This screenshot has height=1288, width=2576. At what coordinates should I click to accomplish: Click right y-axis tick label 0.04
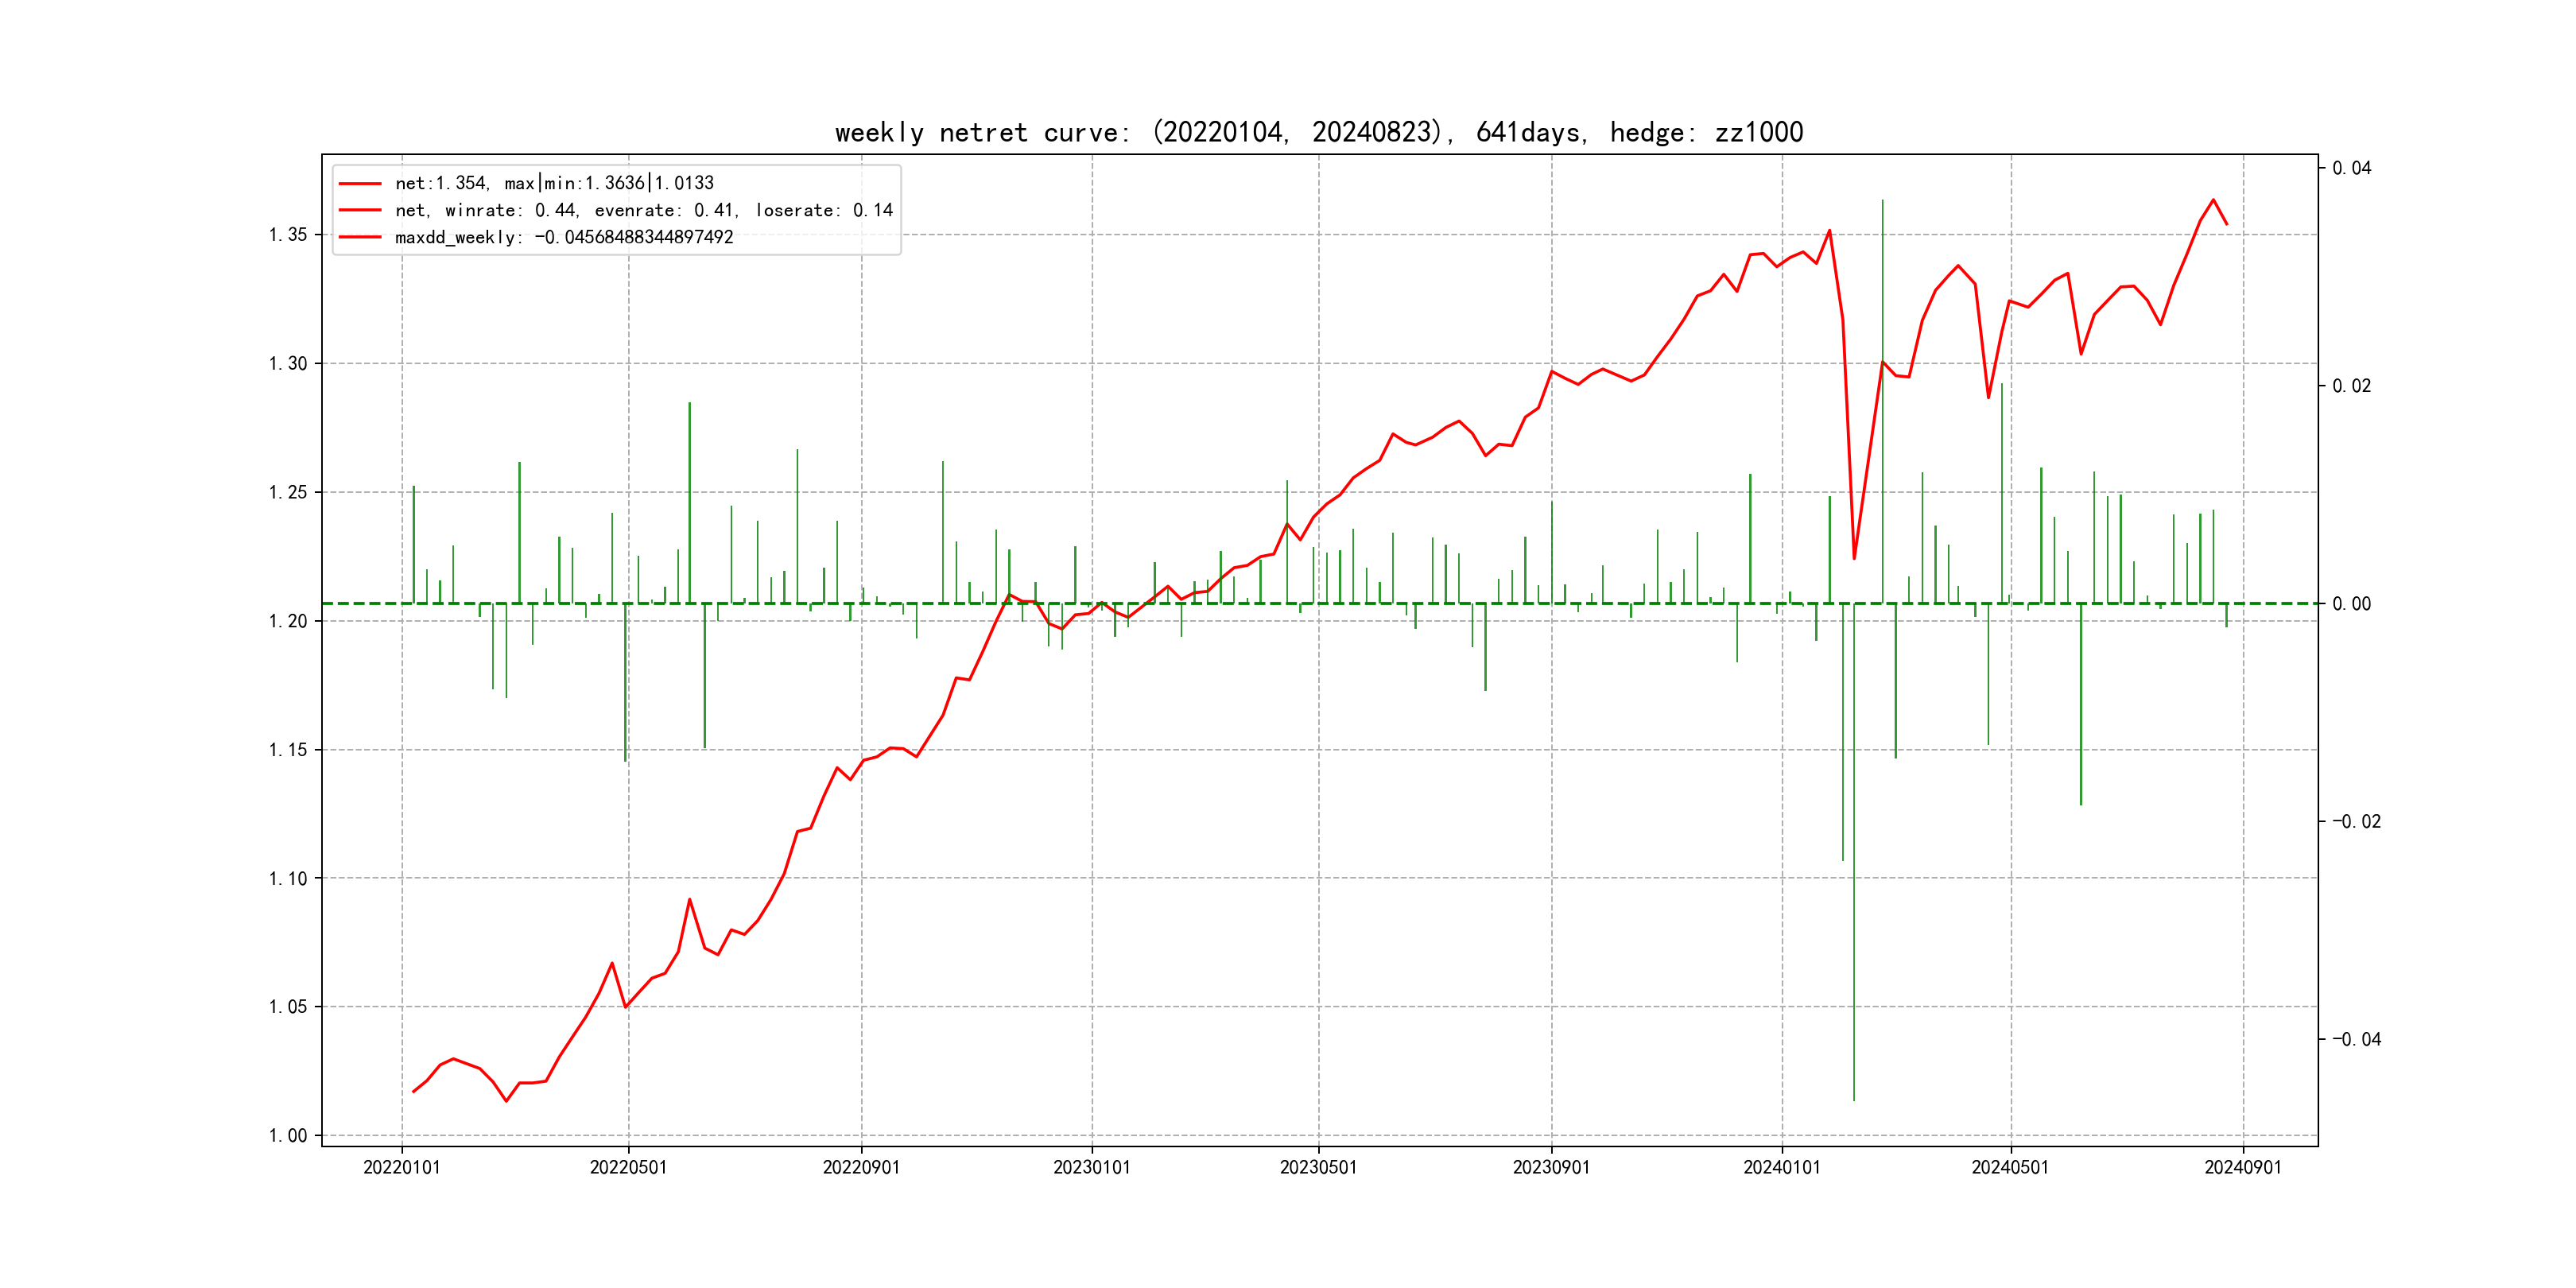pyautogui.click(x=2351, y=168)
